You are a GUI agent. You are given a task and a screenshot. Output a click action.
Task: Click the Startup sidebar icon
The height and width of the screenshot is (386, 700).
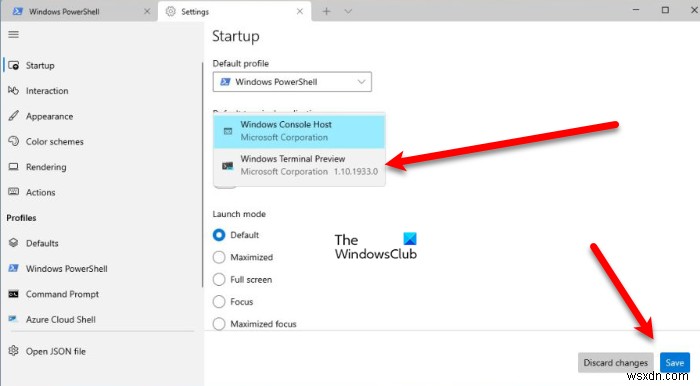tap(14, 66)
